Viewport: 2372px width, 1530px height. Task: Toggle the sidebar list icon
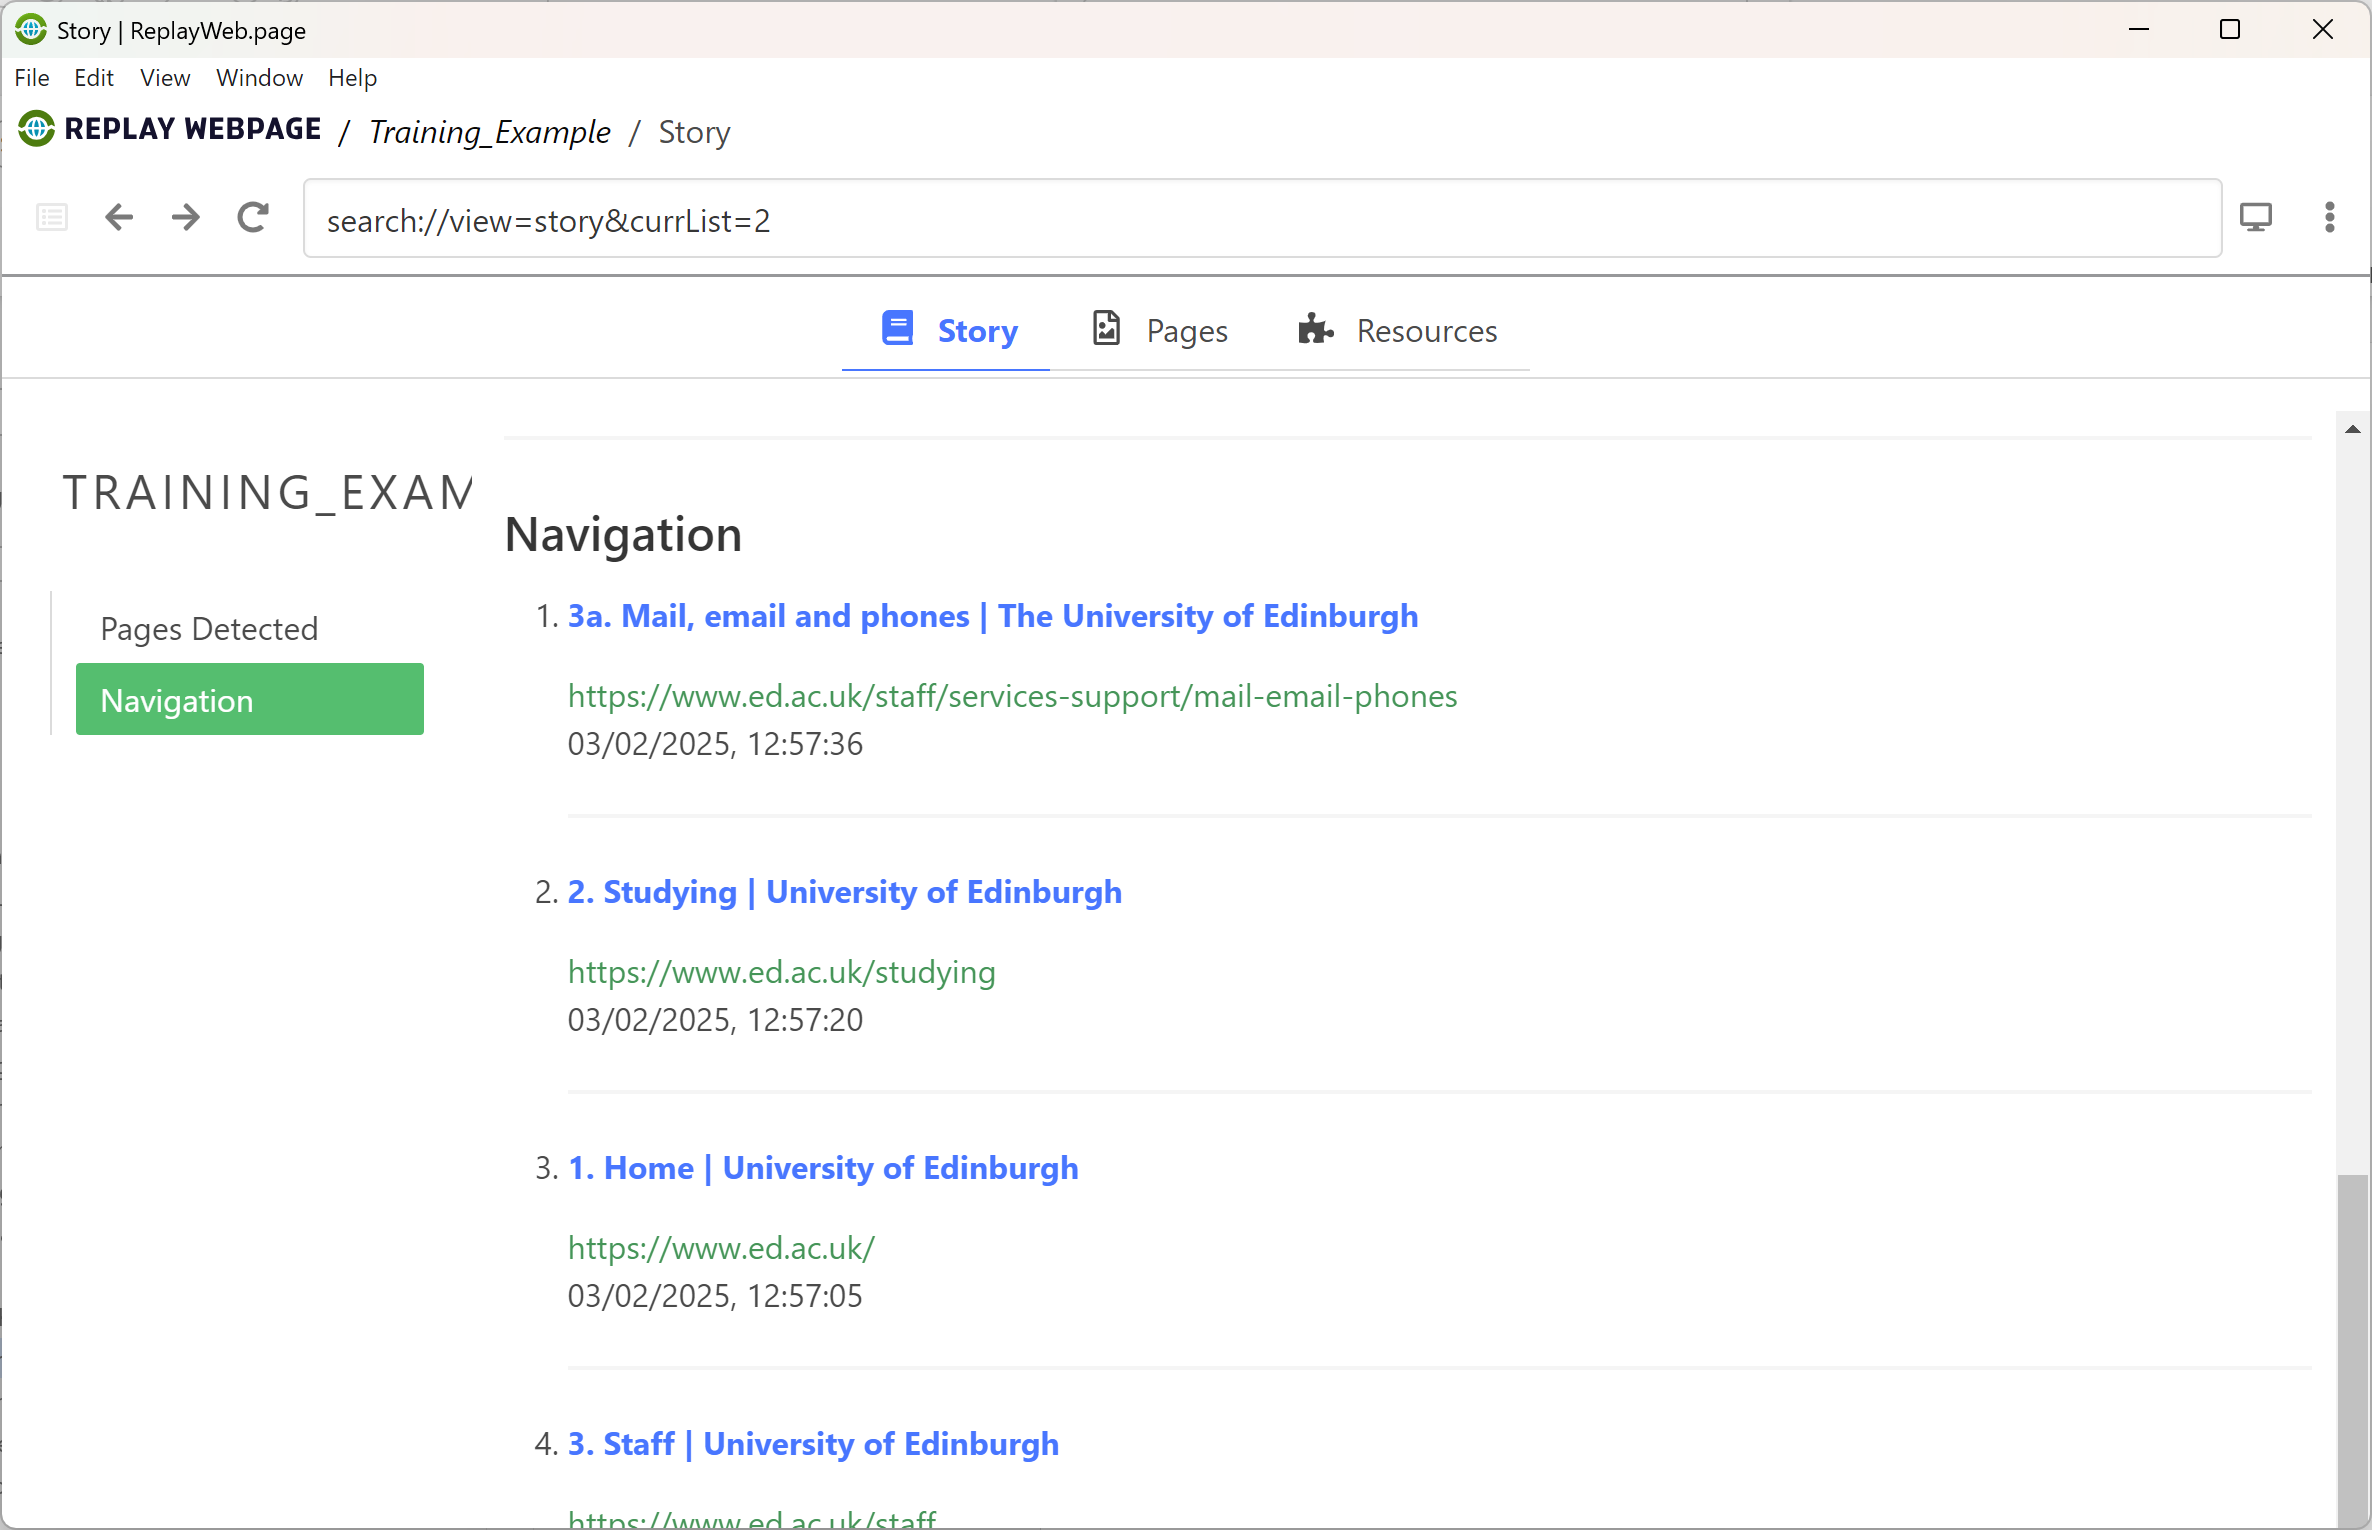52,218
